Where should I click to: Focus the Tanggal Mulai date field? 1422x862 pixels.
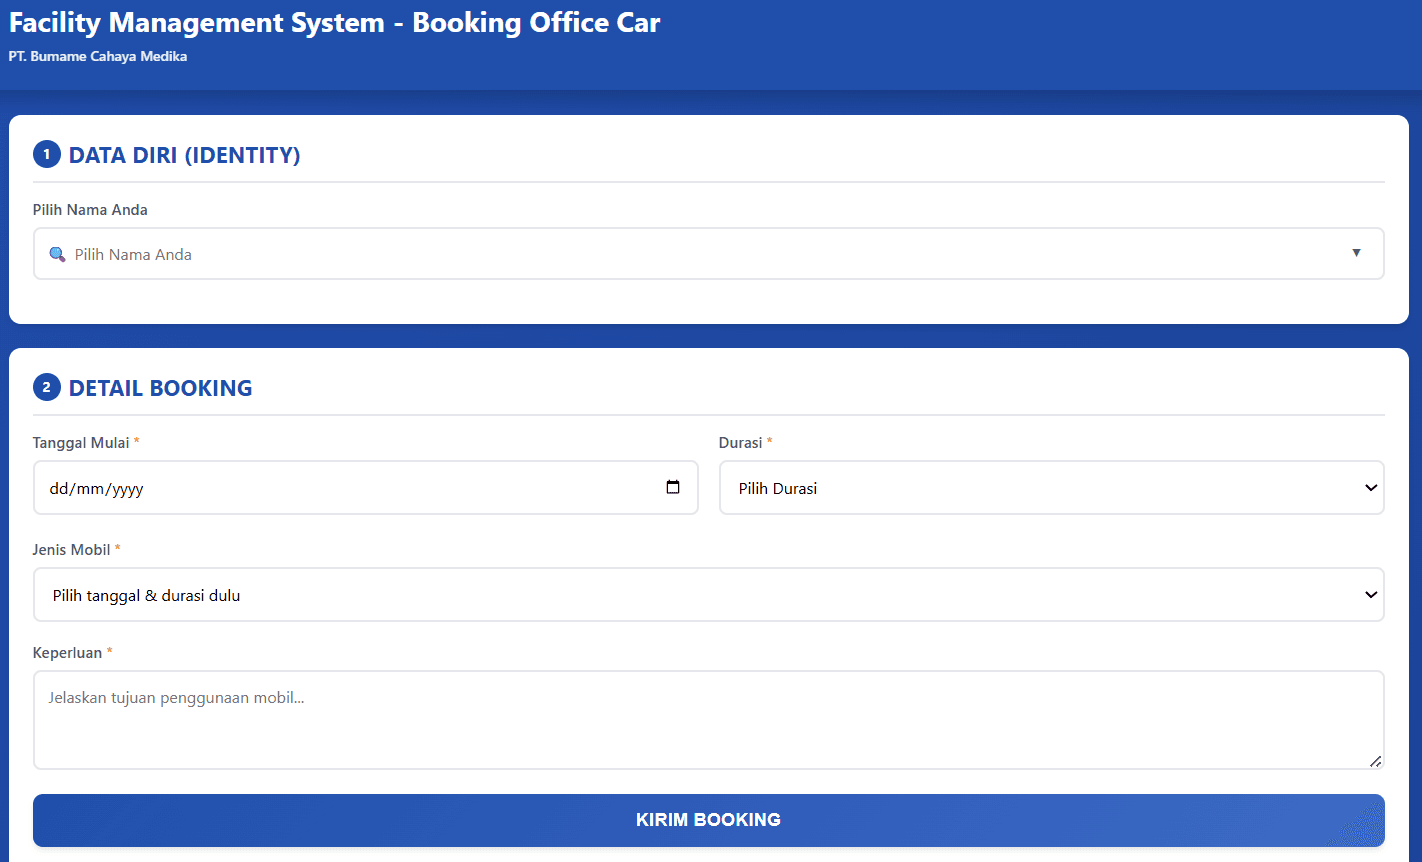coord(366,488)
